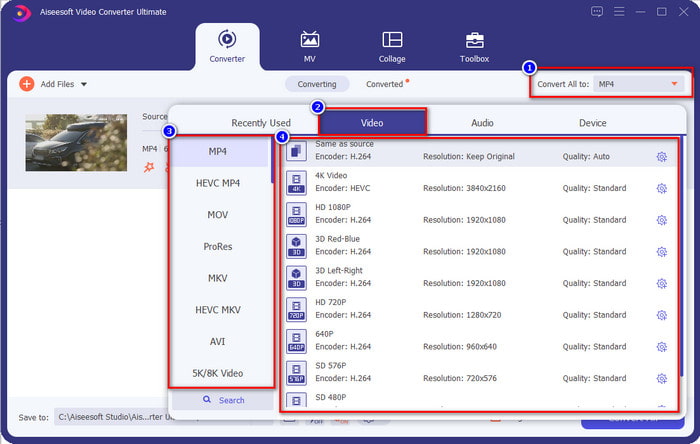Click the 'Resolution: 3840x2160' text
The height and width of the screenshot is (444, 700).
(x=464, y=188)
